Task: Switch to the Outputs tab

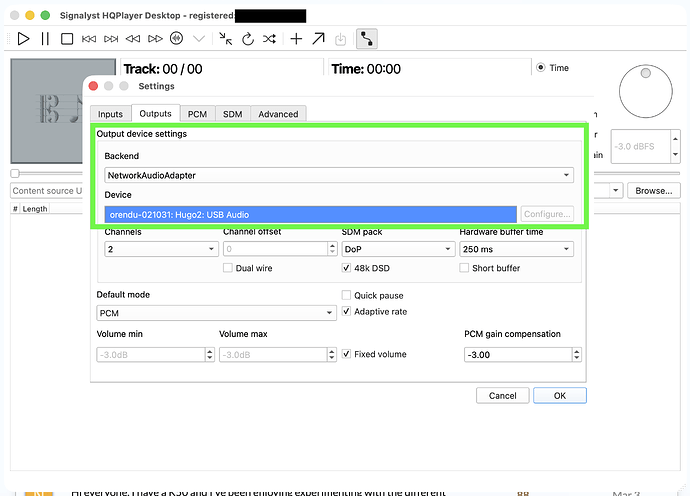Action: (x=155, y=114)
